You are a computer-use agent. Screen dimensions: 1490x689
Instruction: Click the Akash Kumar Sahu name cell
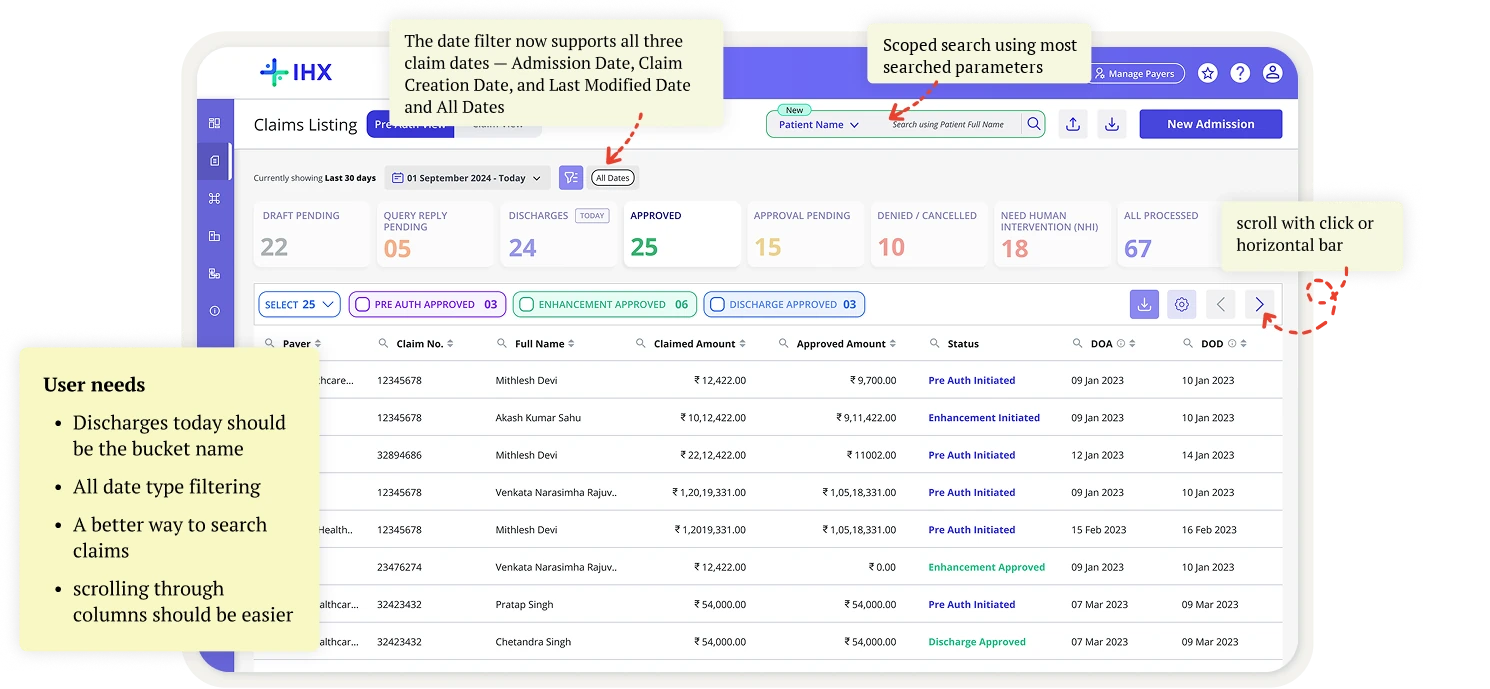538,418
